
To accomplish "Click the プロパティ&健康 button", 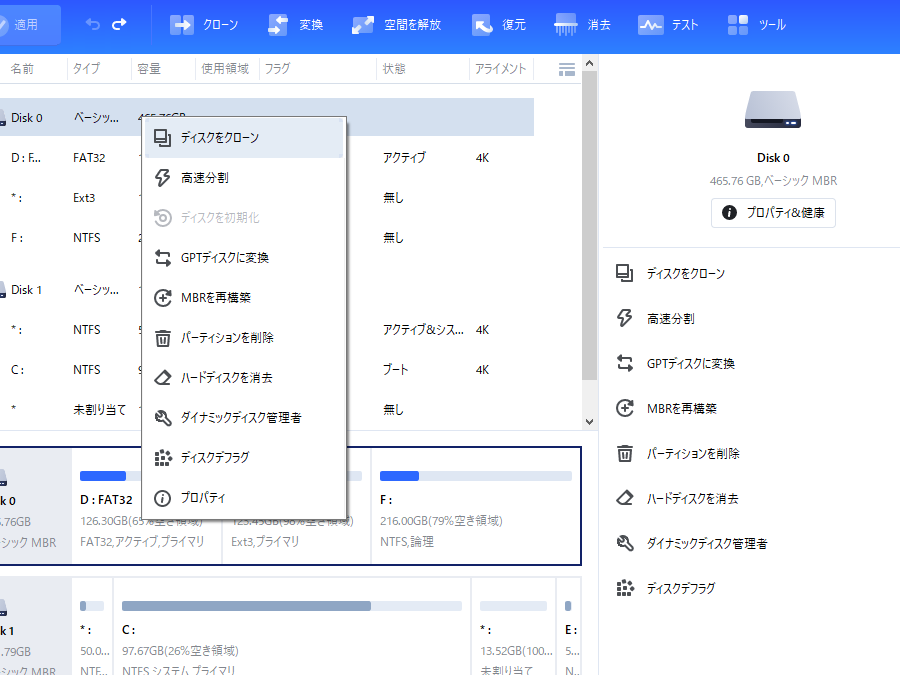I will click(x=773, y=213).
